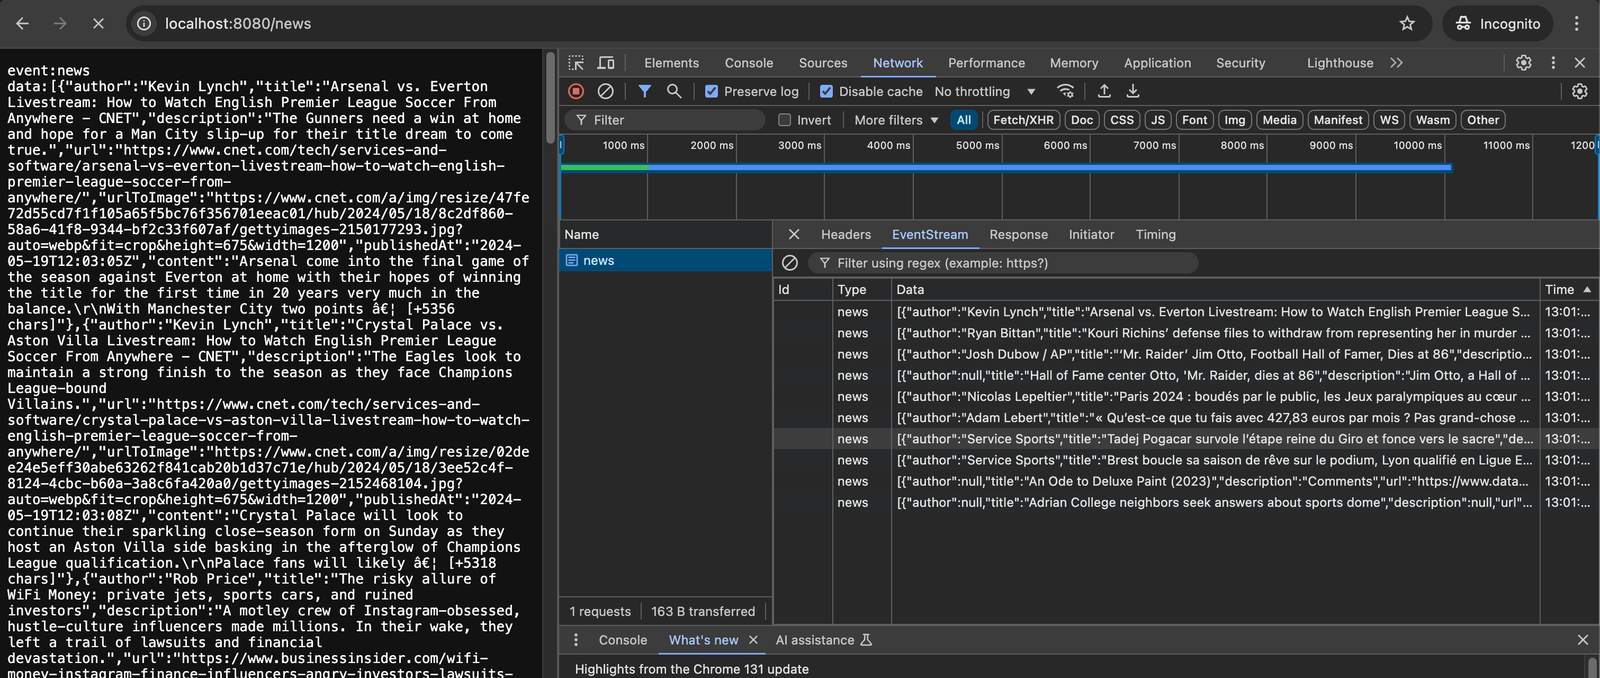Viewport: 1600px width, 678px height.
Task: Bookmark this page with star icon
Action: tap(1407, 23)
